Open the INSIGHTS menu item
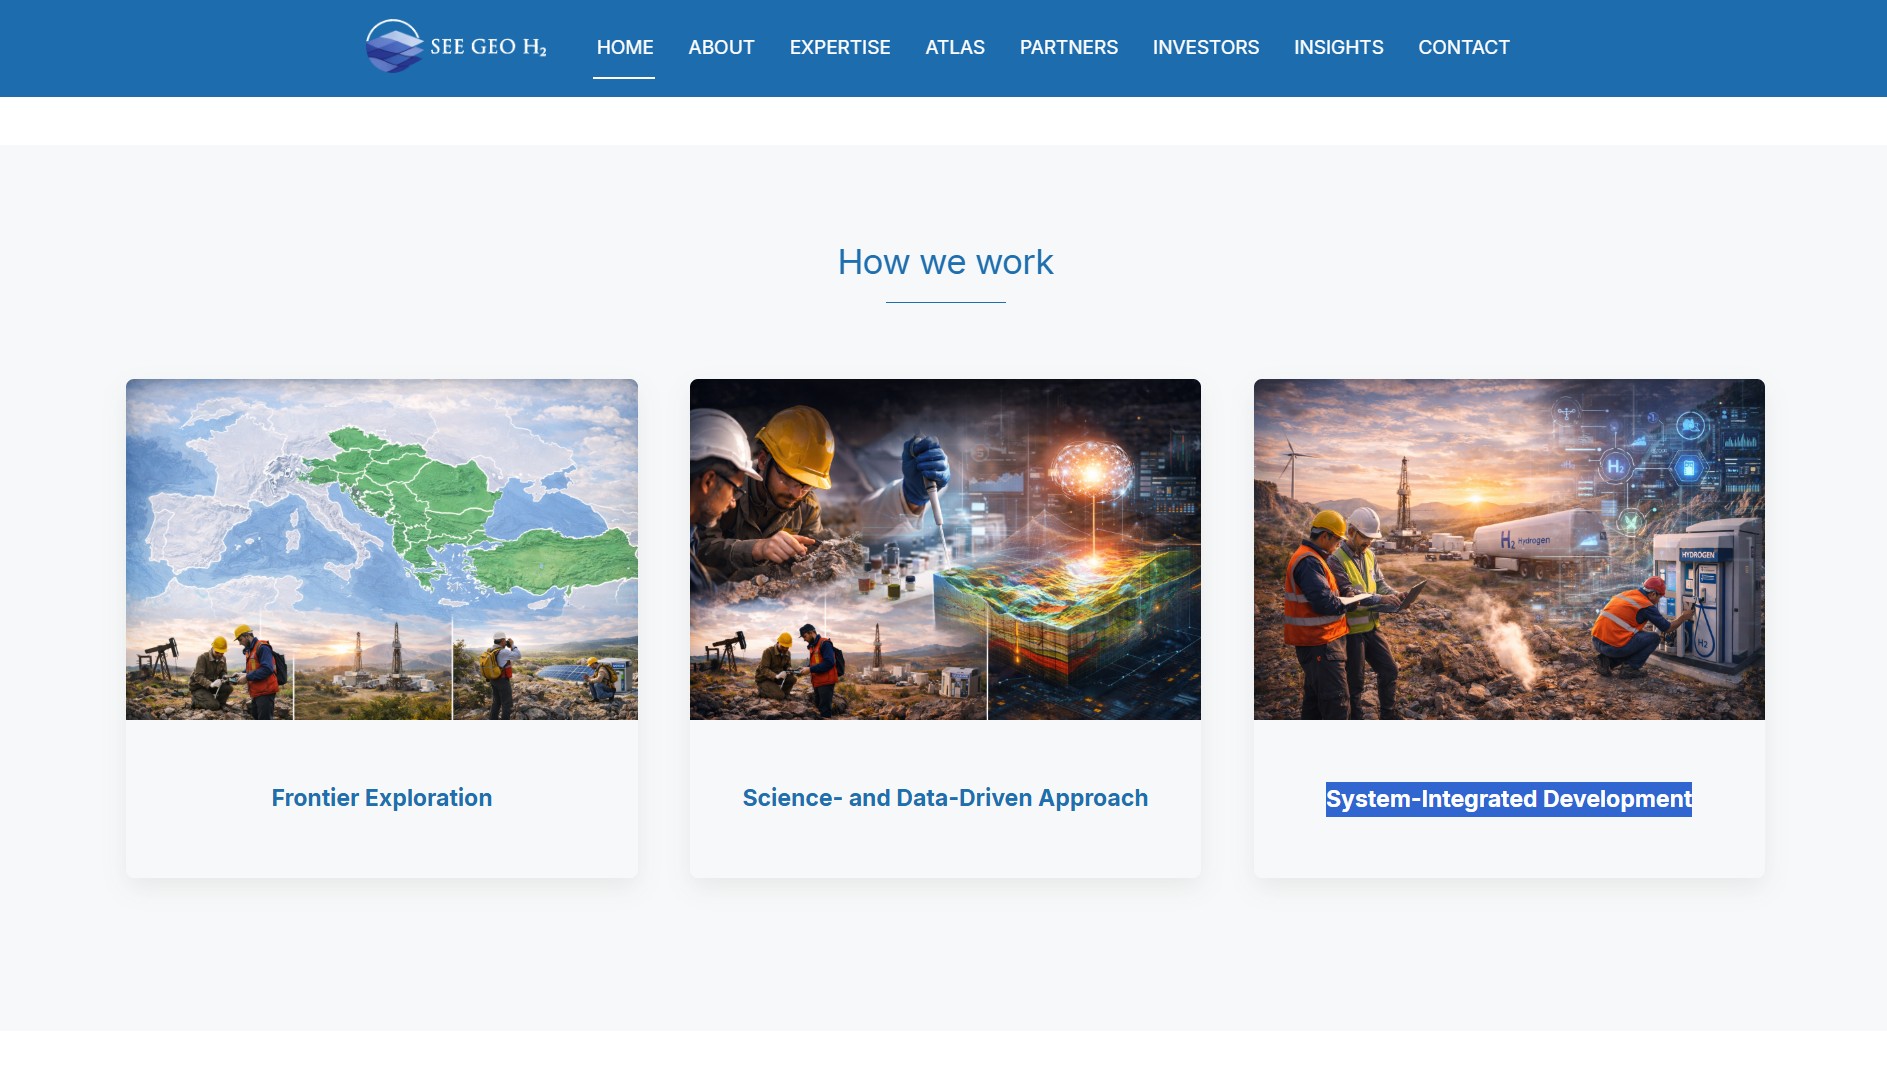 pyautogui.click(x=1338, y=47)
